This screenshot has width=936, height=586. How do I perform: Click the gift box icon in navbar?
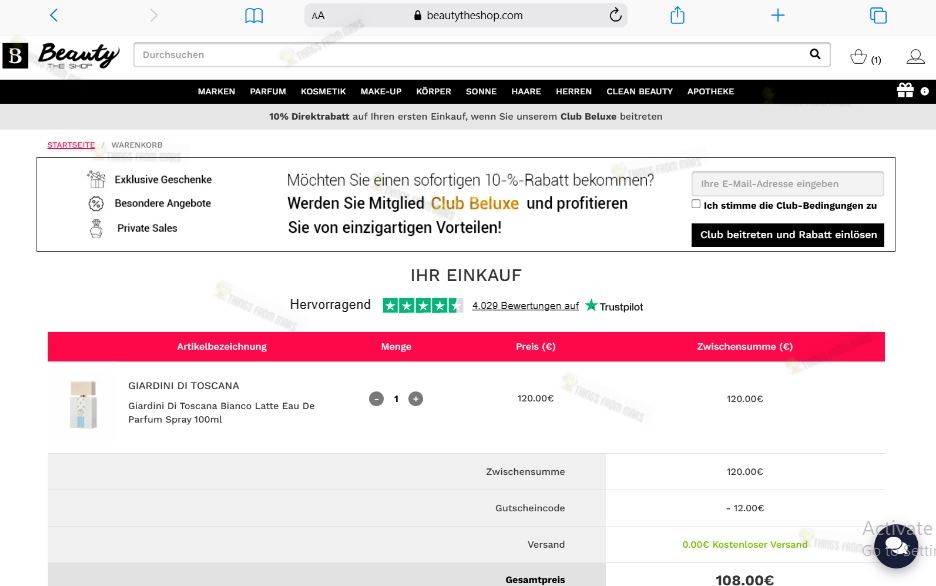[x=905, y=91]
